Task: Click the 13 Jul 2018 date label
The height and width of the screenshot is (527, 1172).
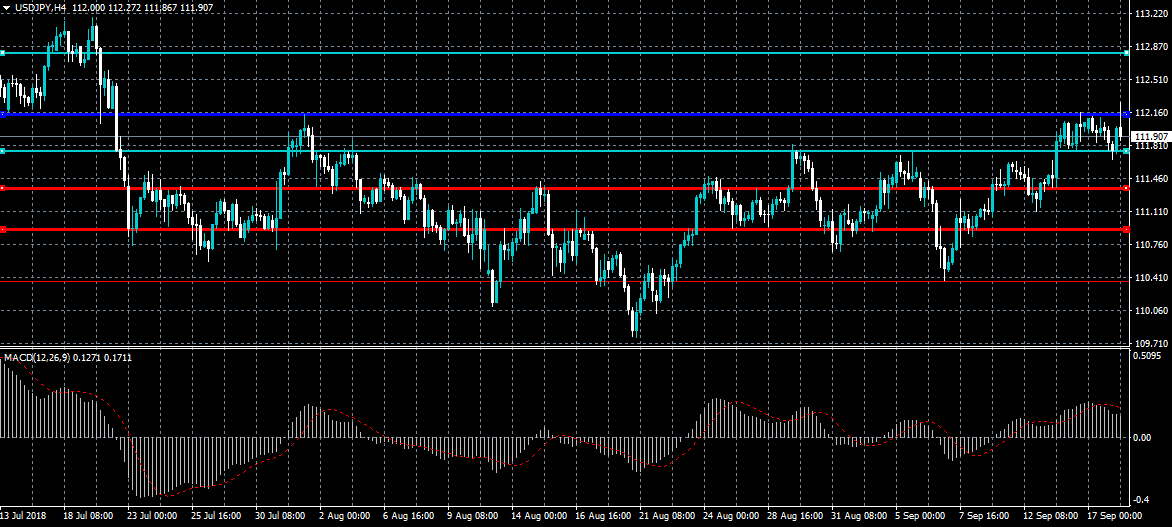Action: coord(23,517)
